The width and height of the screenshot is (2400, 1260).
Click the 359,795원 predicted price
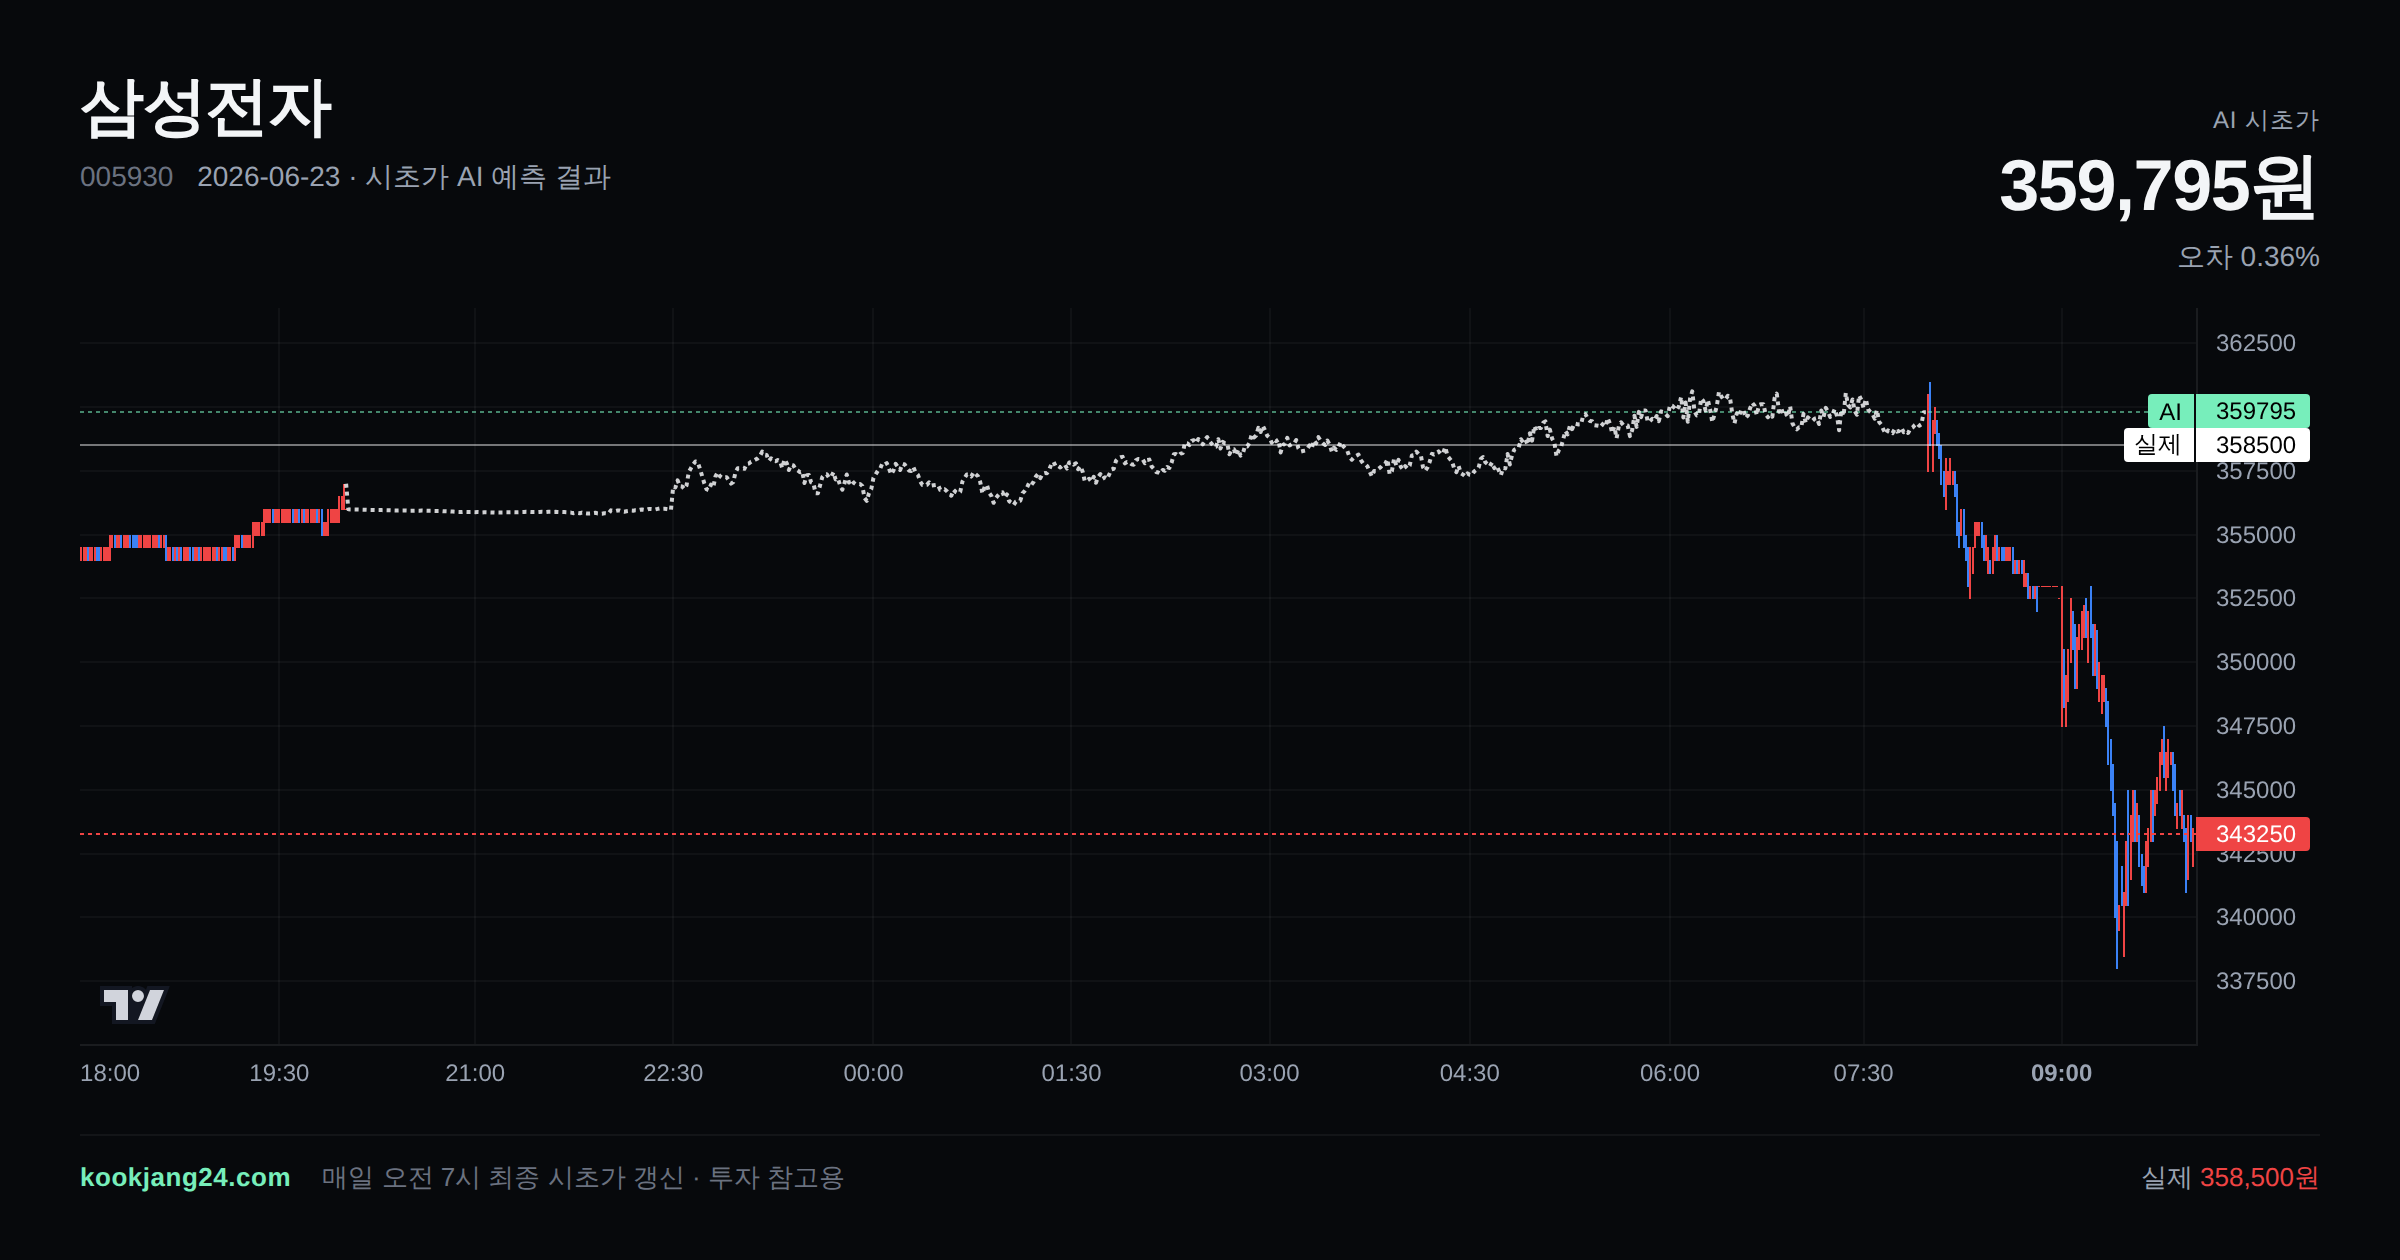coord(2158,186)
